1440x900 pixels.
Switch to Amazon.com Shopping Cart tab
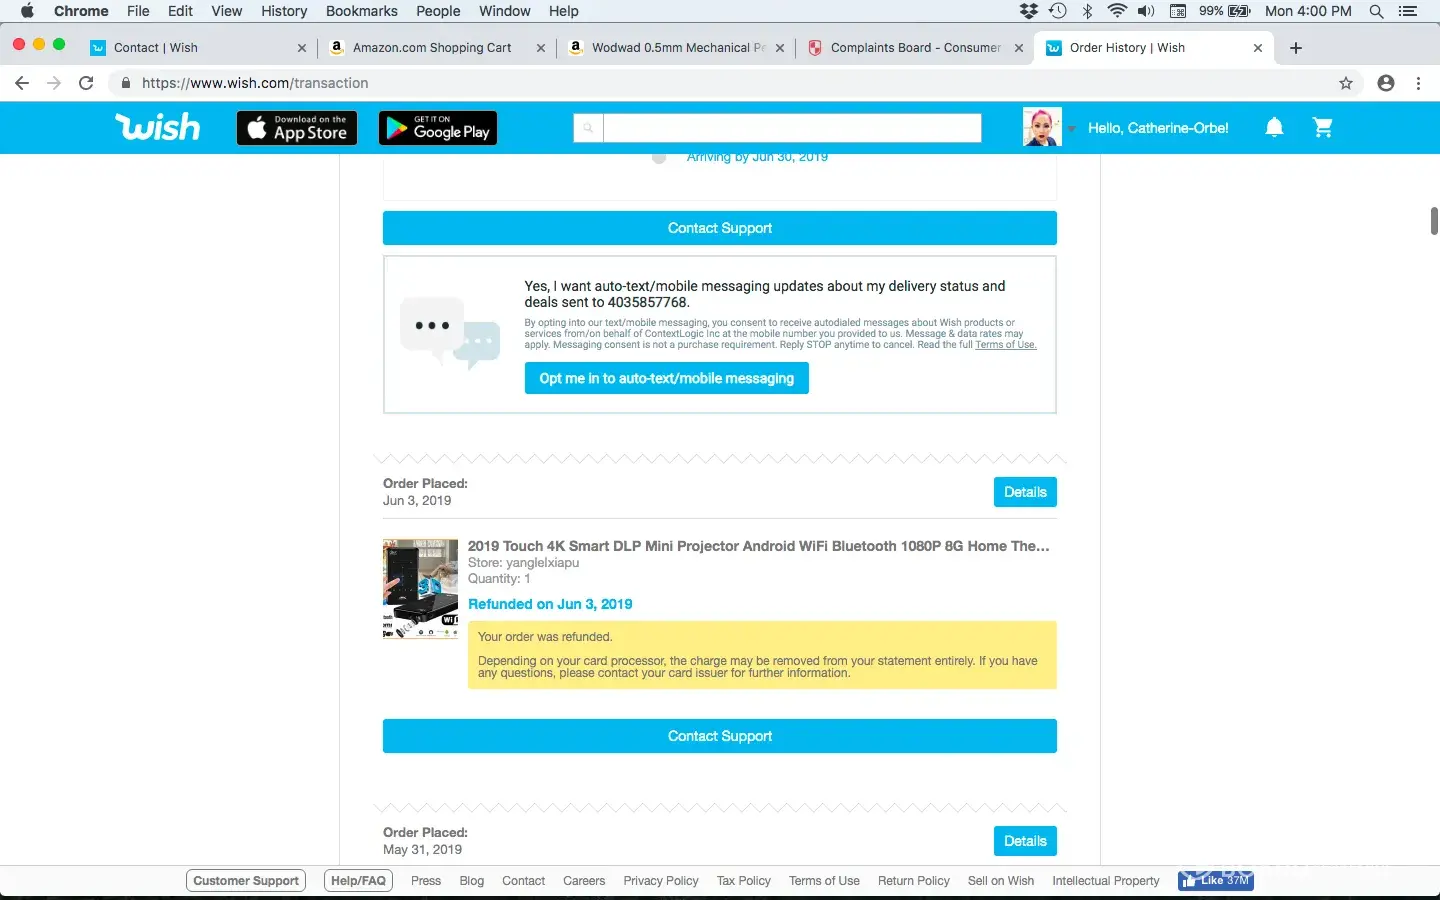(431, 47)
